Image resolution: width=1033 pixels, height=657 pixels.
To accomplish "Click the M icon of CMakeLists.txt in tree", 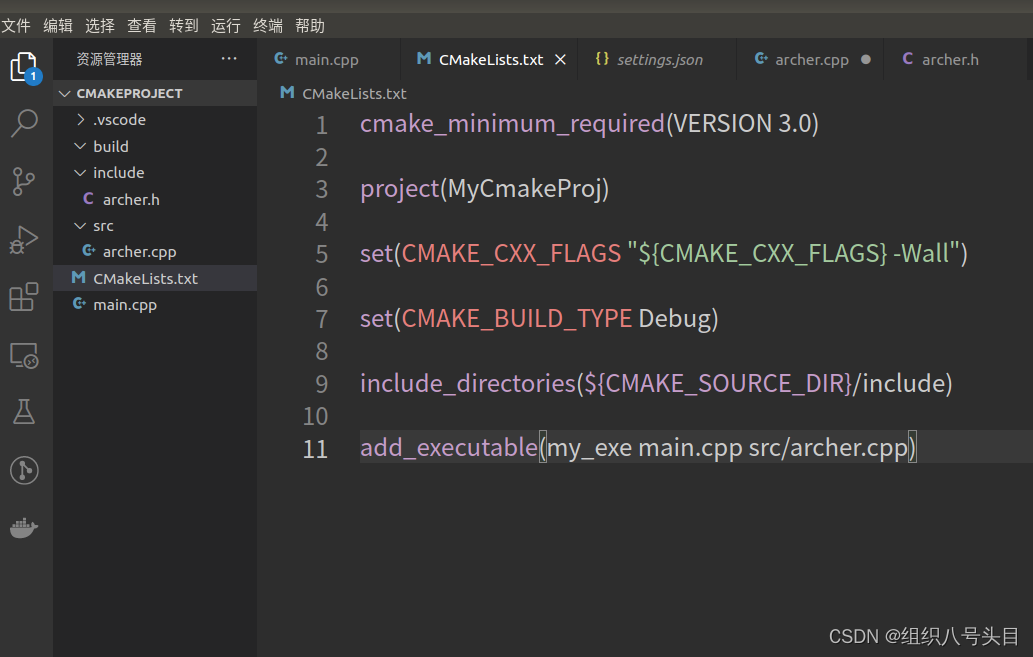I will coord(78,277).
